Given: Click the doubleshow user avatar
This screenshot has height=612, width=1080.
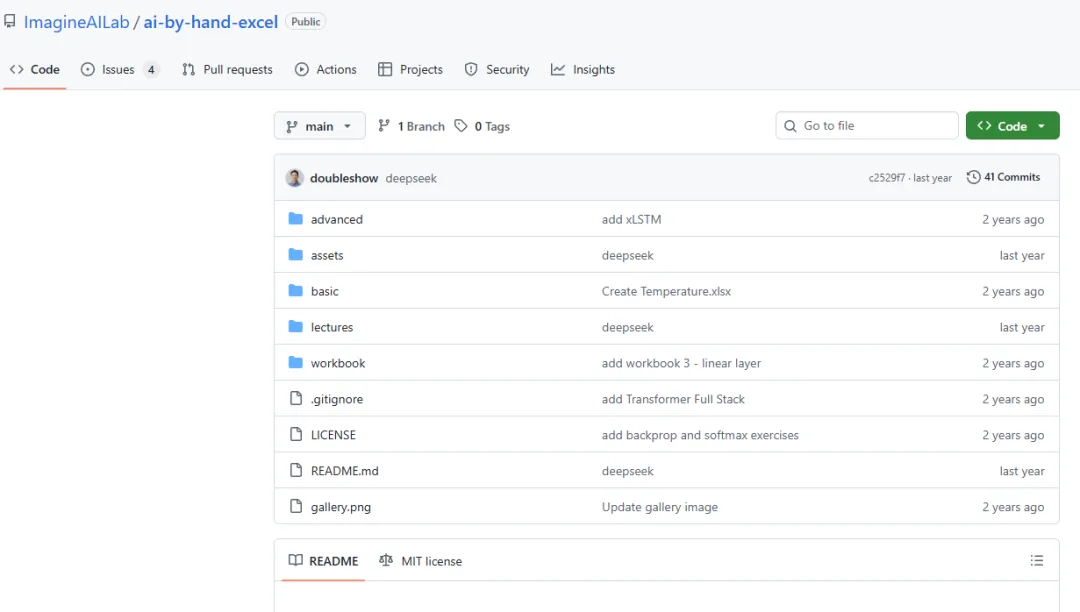Looking at the screenshot, I should (294, 178).
